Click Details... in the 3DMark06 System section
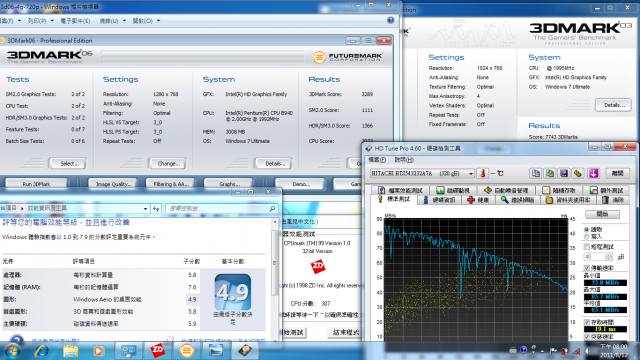The width and height of the screenshot is (640, 360). pyautogui.click(x=273, y=164)
